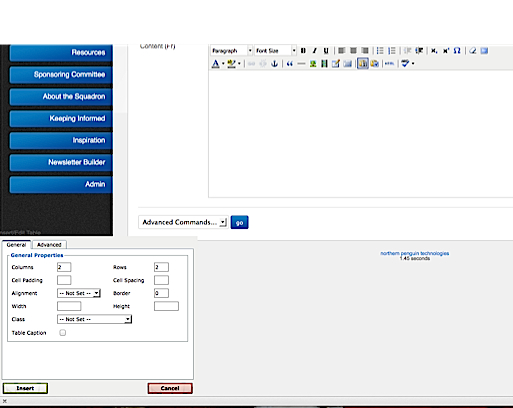513x408 pixels.
Task: Click the Height input field
Action: point(166,306)
